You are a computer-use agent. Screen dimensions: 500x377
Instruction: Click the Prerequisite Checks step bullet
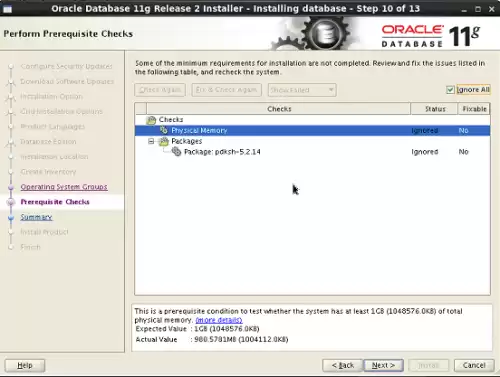pyautogui.click(x=11, y=202)
